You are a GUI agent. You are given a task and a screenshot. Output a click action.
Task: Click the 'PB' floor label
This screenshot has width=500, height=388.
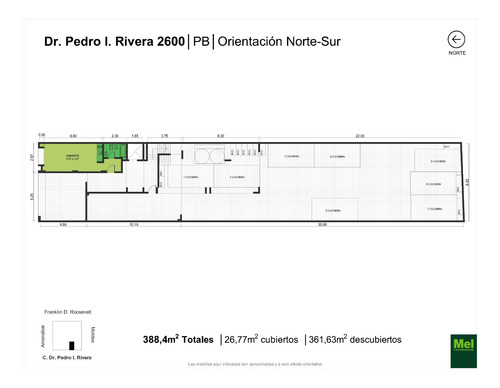tap(201, 42)
